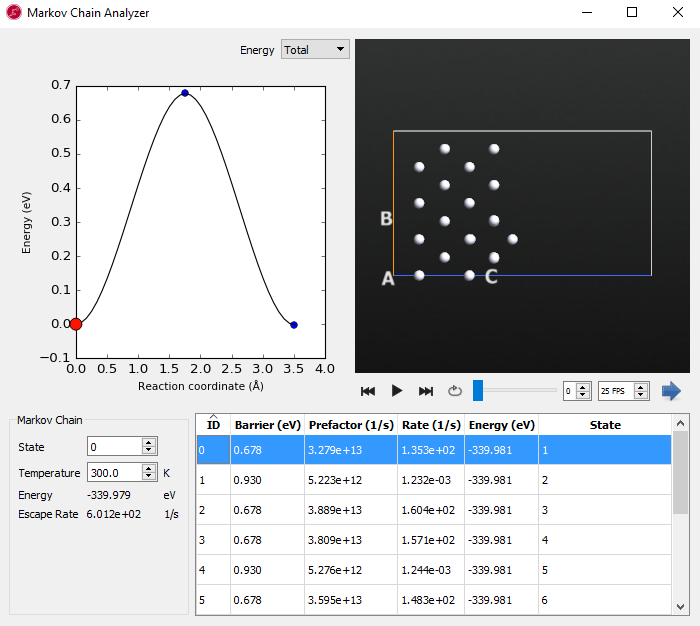The height and width of the screenshot is (626, 700).
Task: Decrease the Temperature value
Action: click(x=149, y=476)
